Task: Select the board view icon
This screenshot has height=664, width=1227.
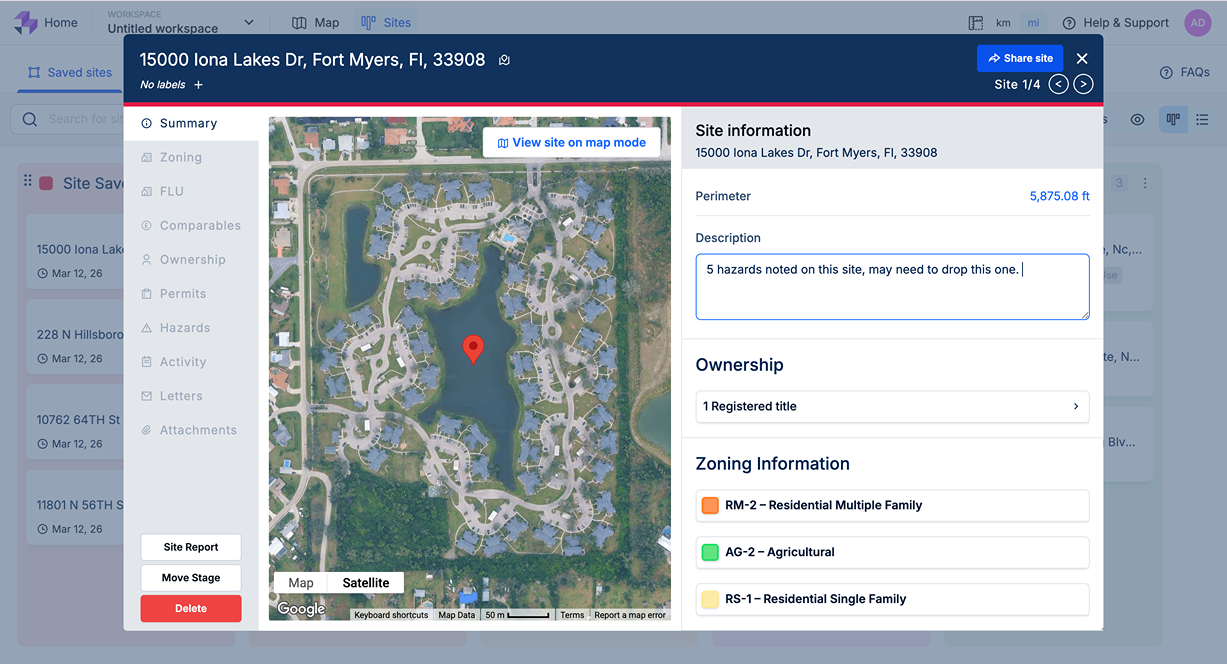Action: (x=1173, y=120)
